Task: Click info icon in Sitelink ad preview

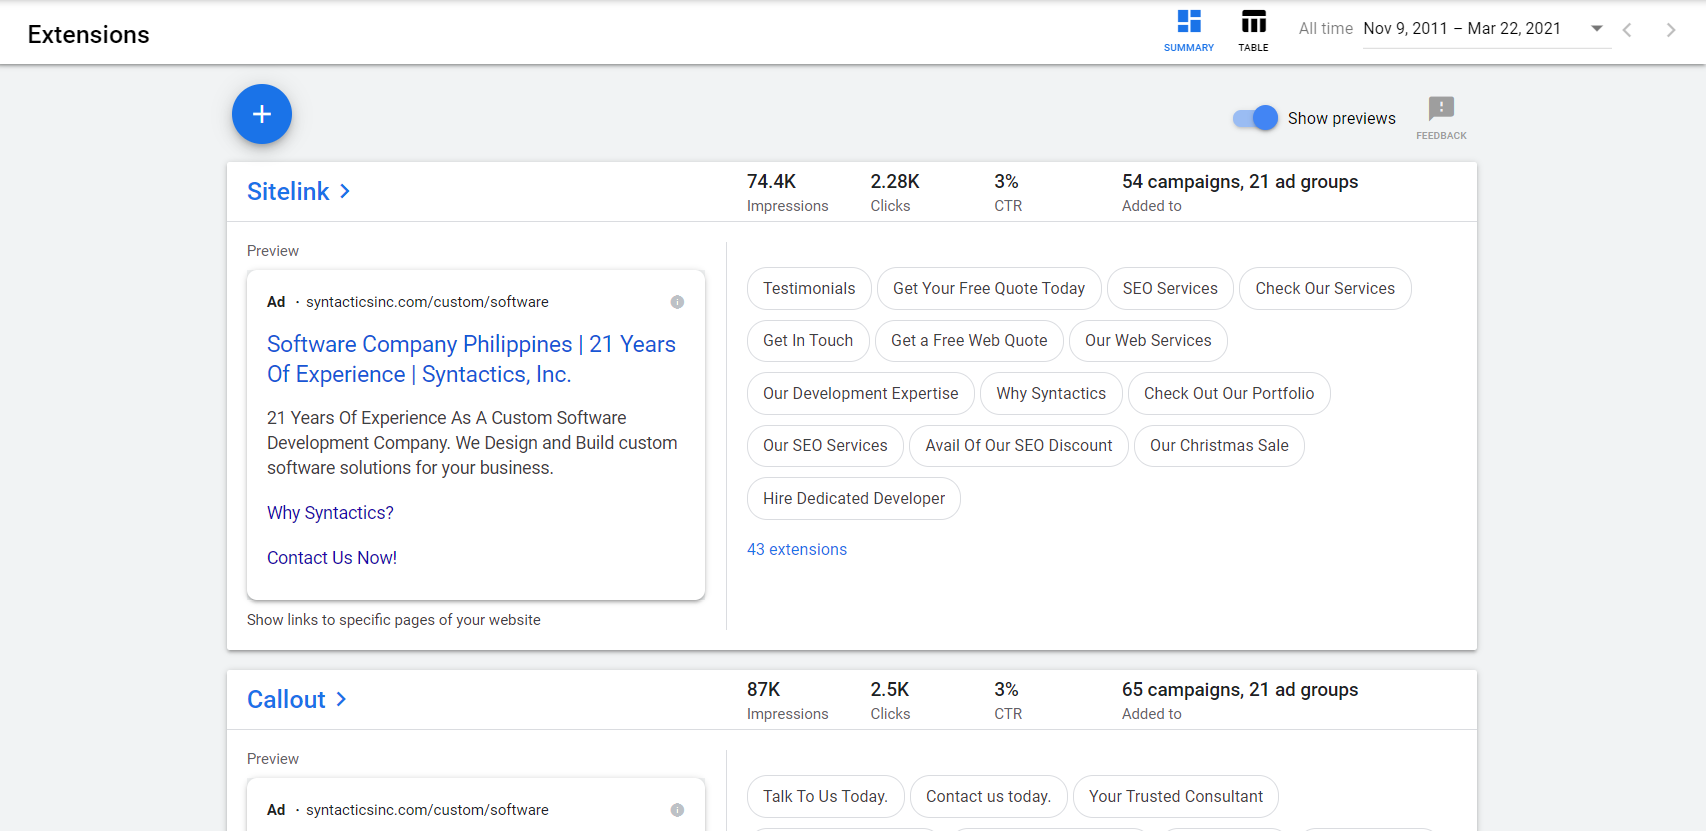Action: point(677,302)
